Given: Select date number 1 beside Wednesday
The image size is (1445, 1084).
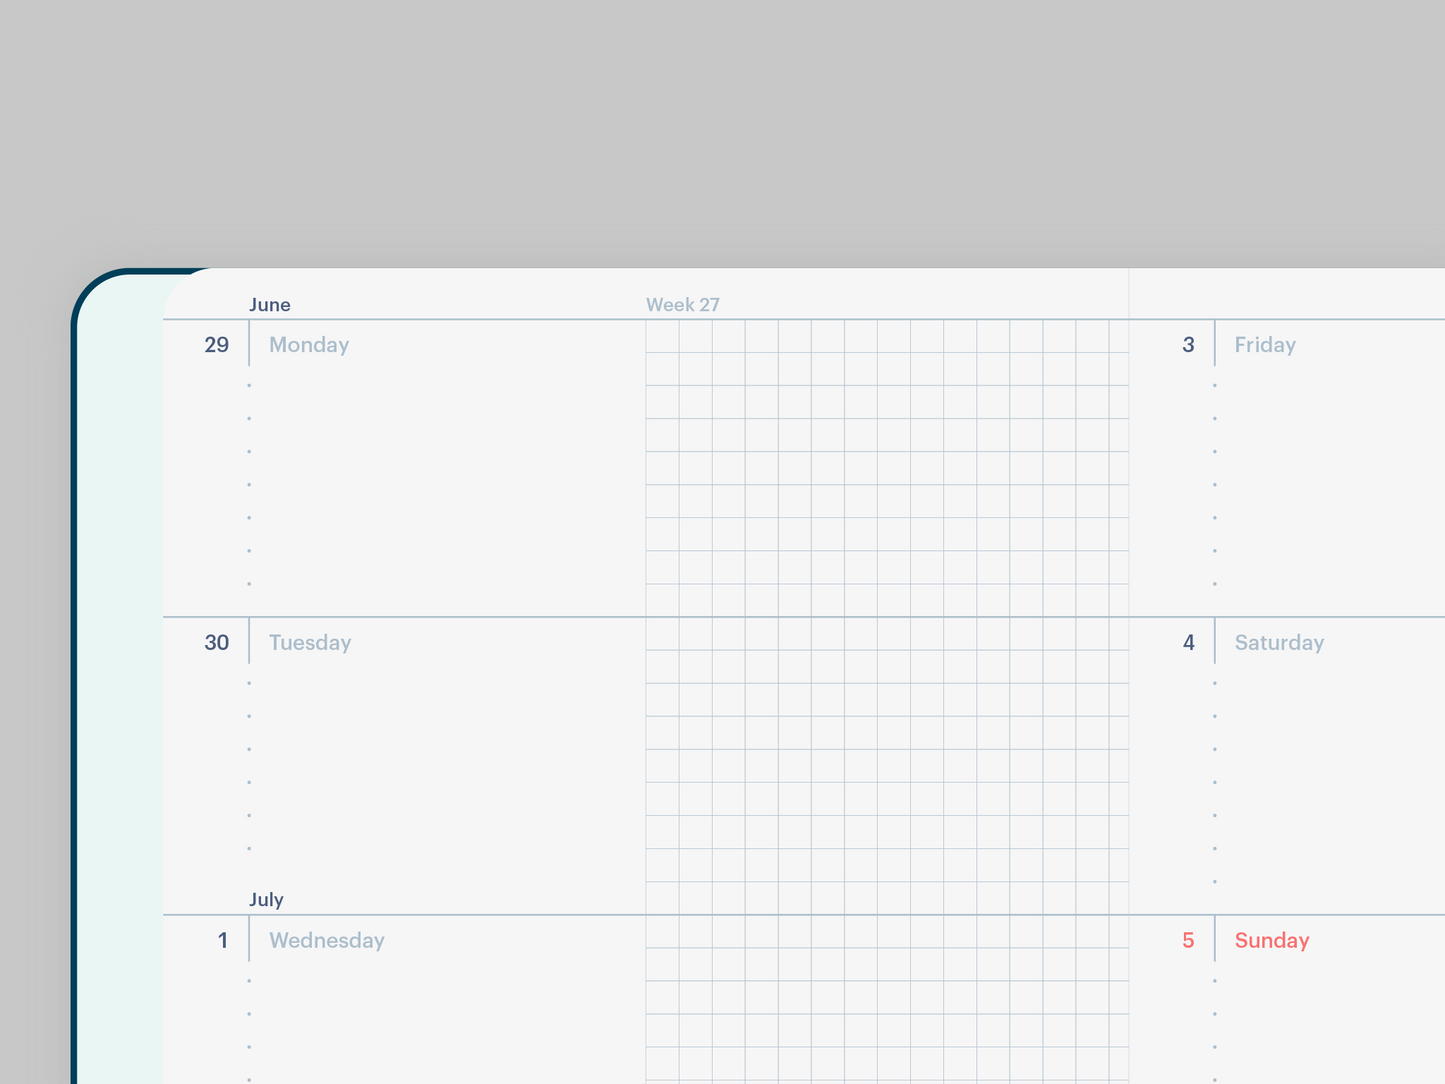Looking at the screenshot, I should [x=222, y=941].
